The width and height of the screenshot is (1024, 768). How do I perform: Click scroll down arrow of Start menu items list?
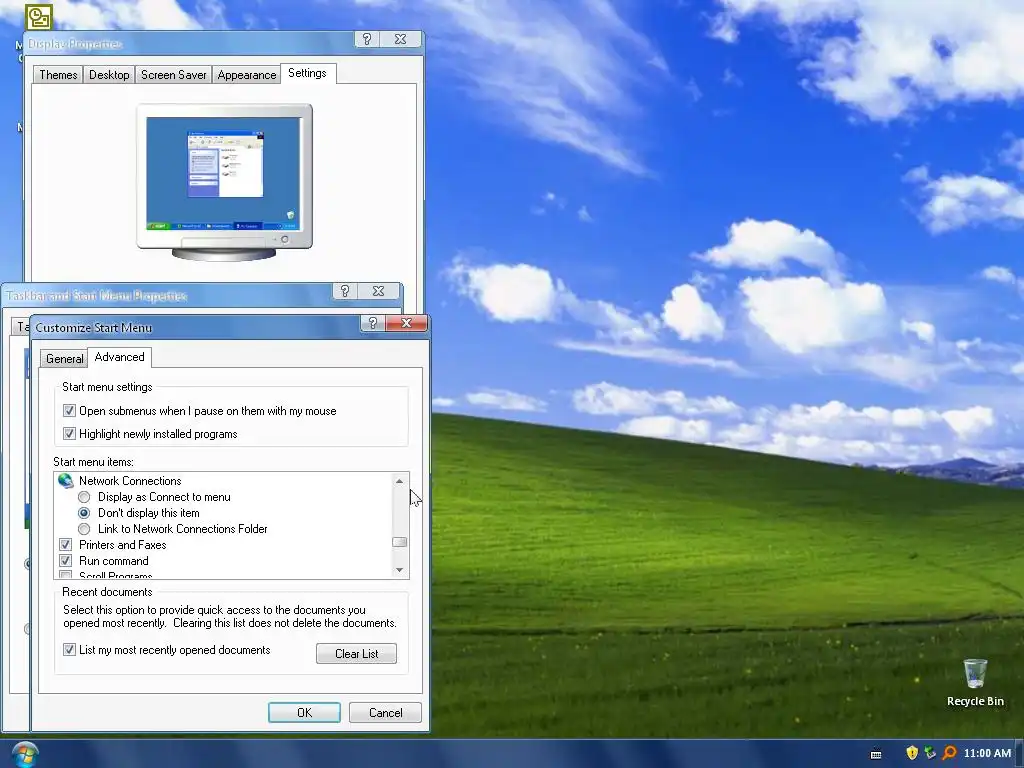click(400, 570)
